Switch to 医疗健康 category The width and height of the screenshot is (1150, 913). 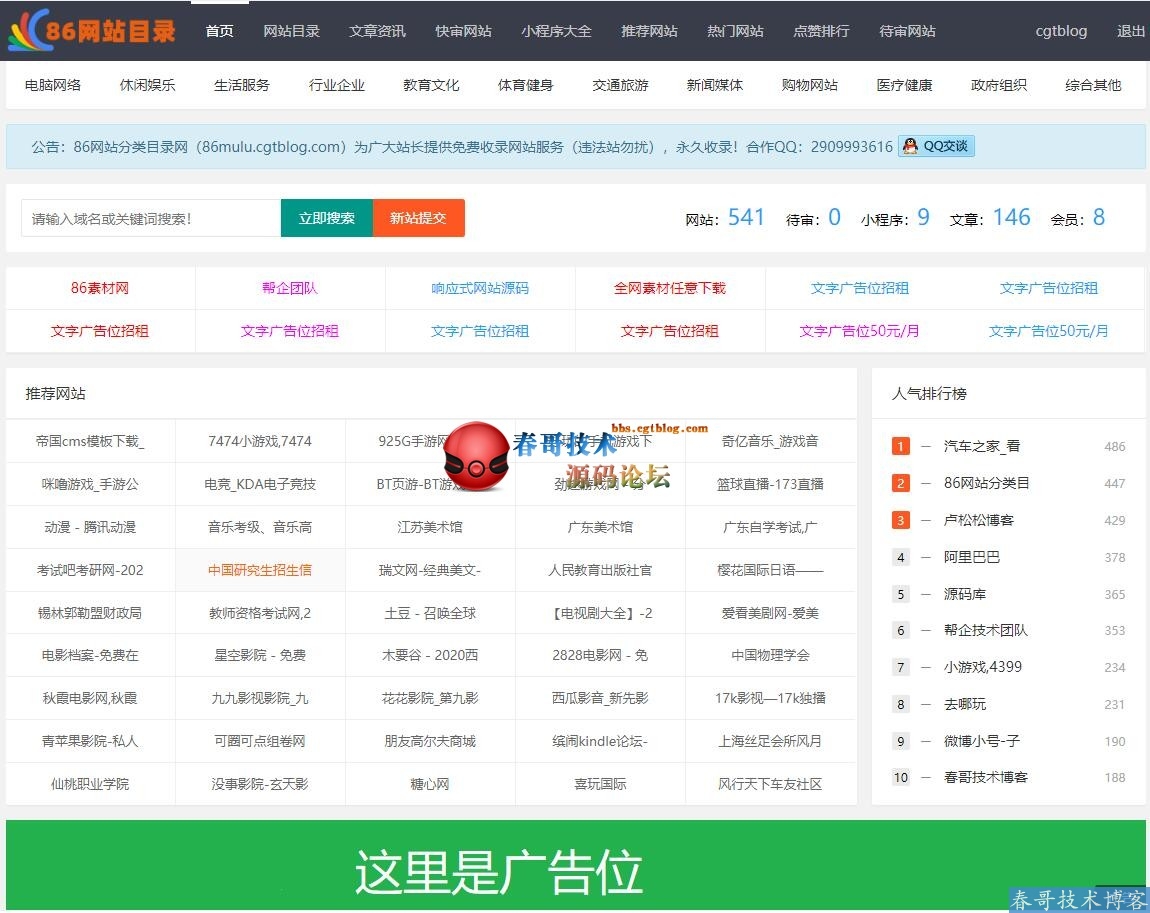coord(904,85)
